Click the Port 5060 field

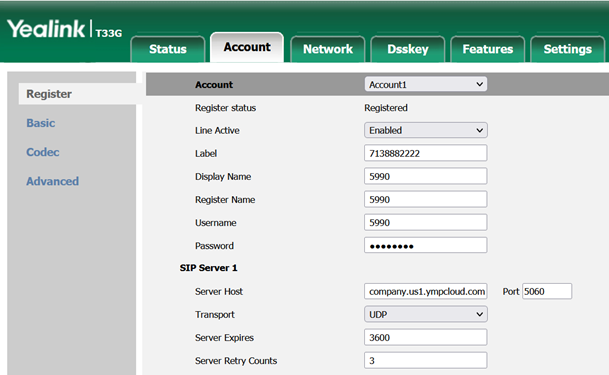(x=547, y=291)
